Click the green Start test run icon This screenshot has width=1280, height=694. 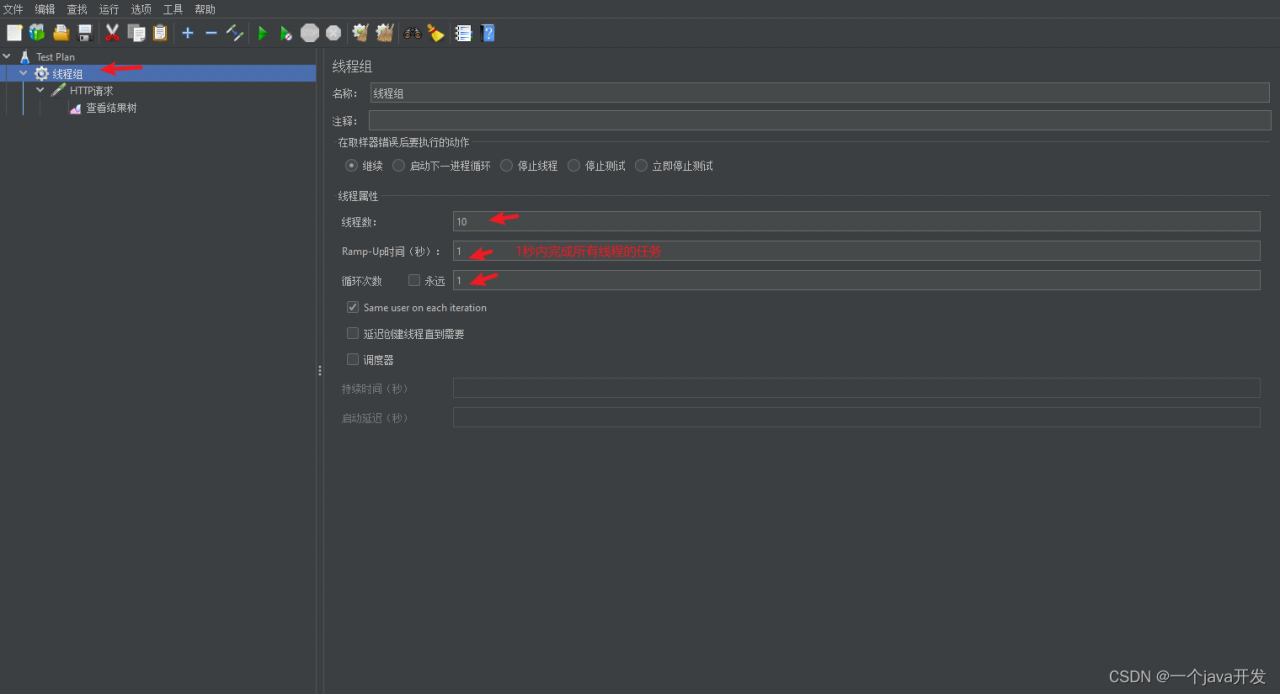coord(262,33)
